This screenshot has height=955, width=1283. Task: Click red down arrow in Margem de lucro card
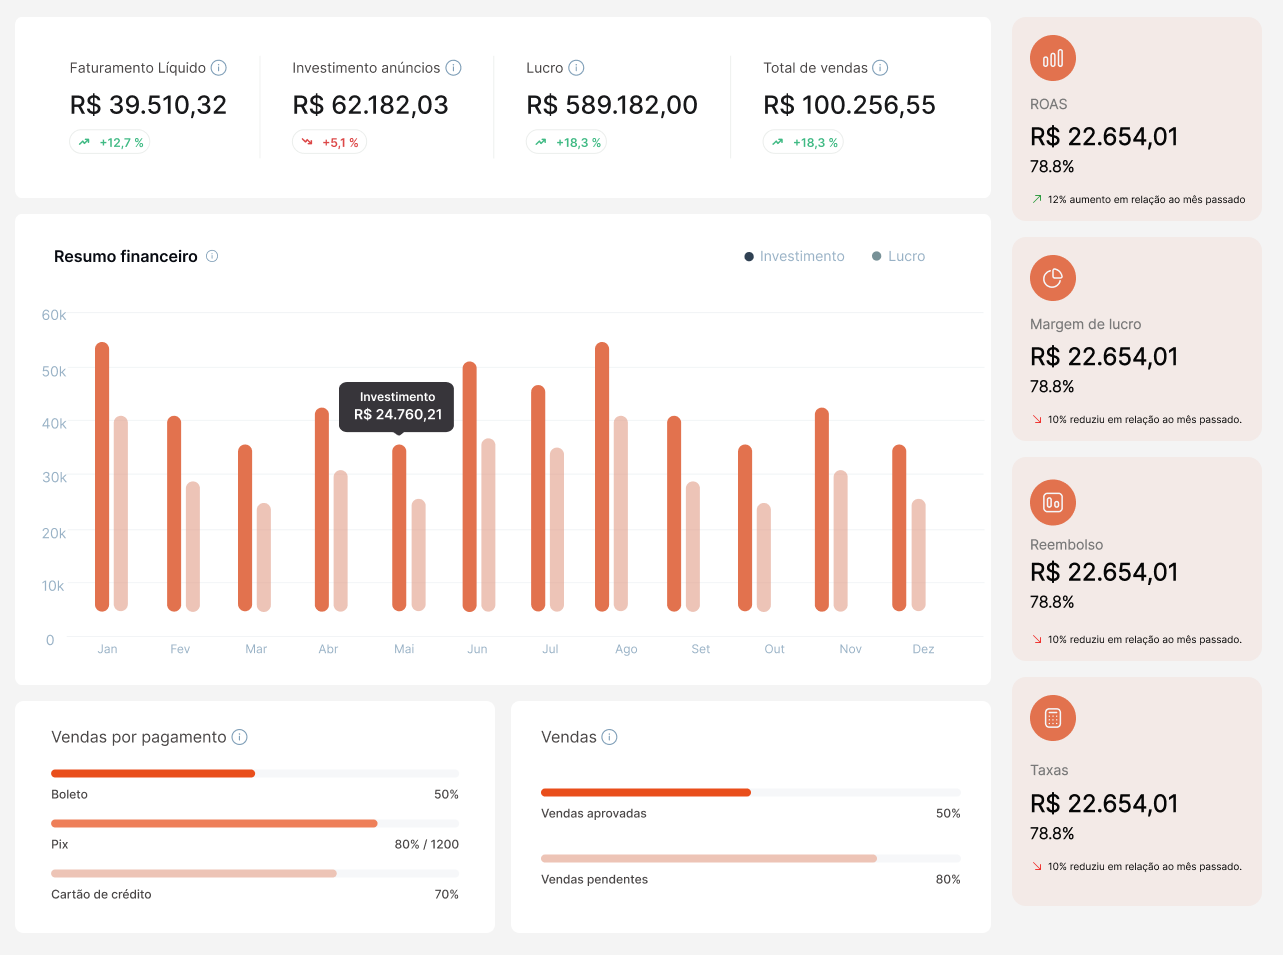tap(1037, 419)
